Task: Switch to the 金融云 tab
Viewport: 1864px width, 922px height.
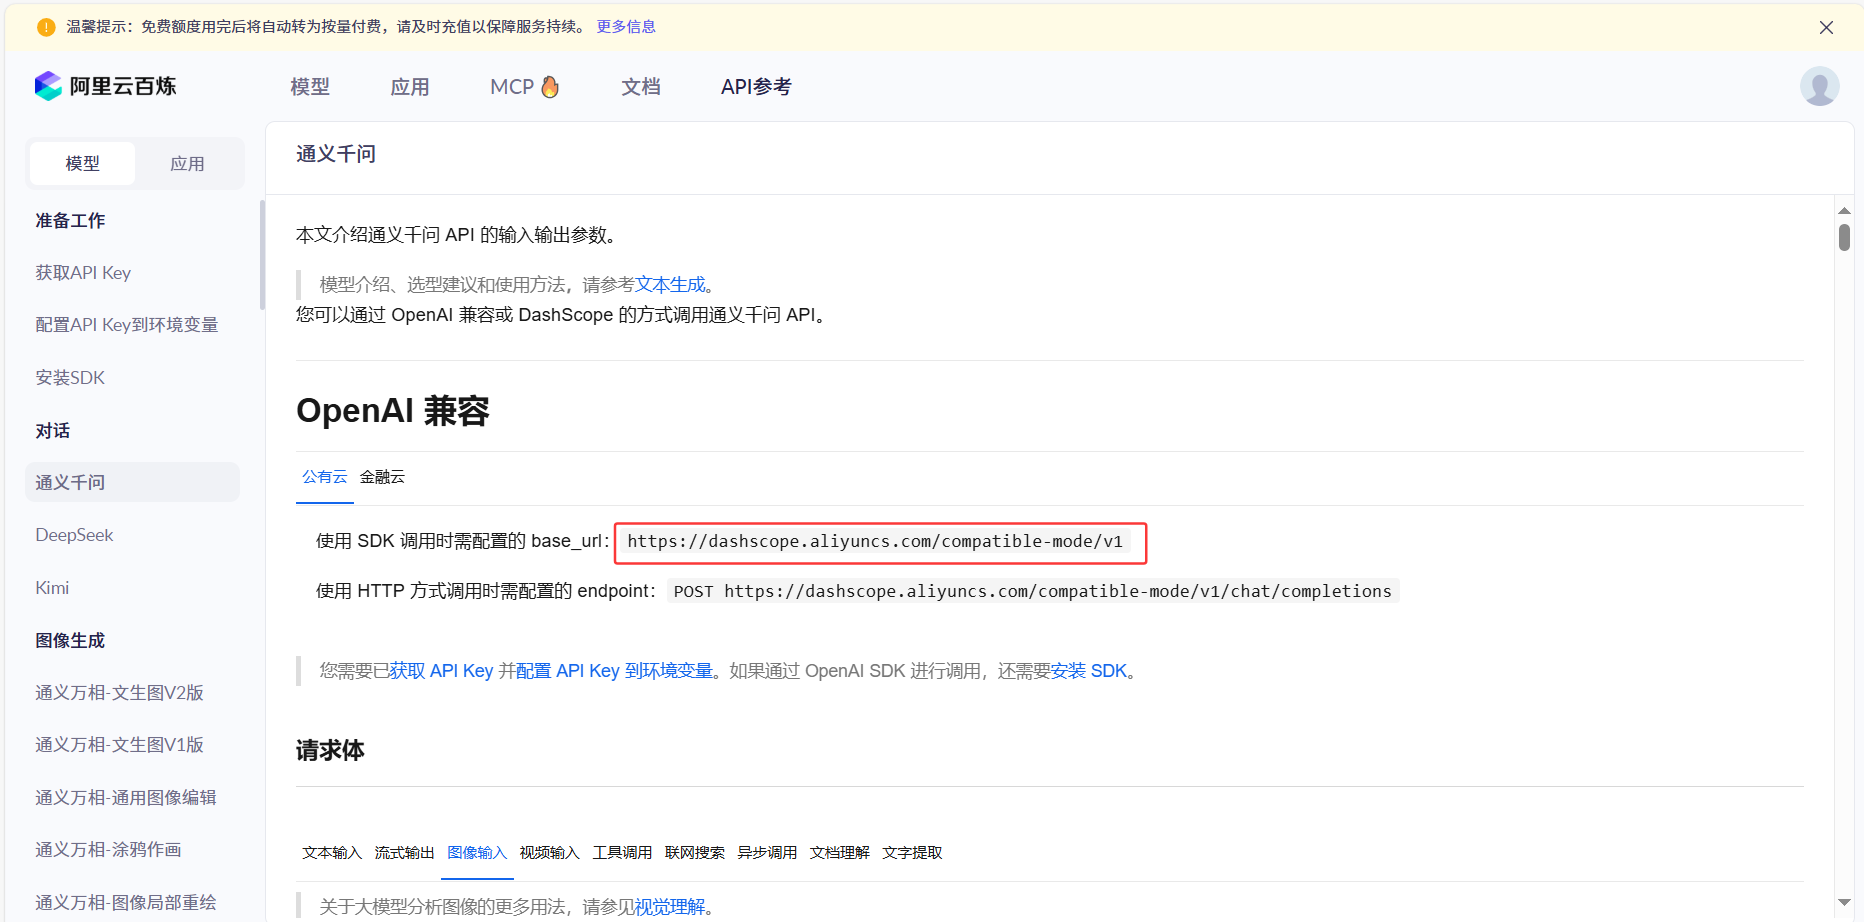Action: tap(382, 477)
